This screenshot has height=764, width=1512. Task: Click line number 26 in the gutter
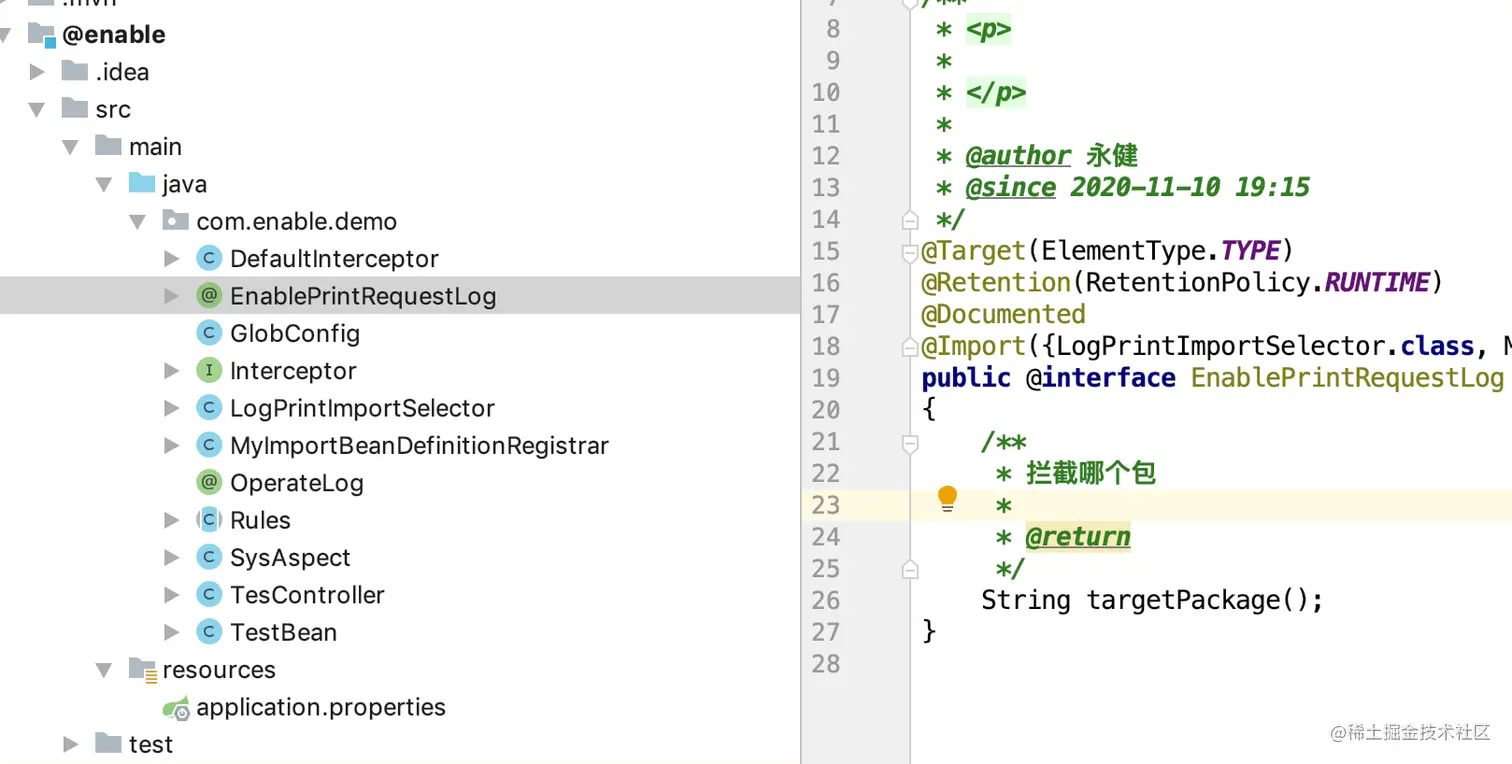pos(826,600)
